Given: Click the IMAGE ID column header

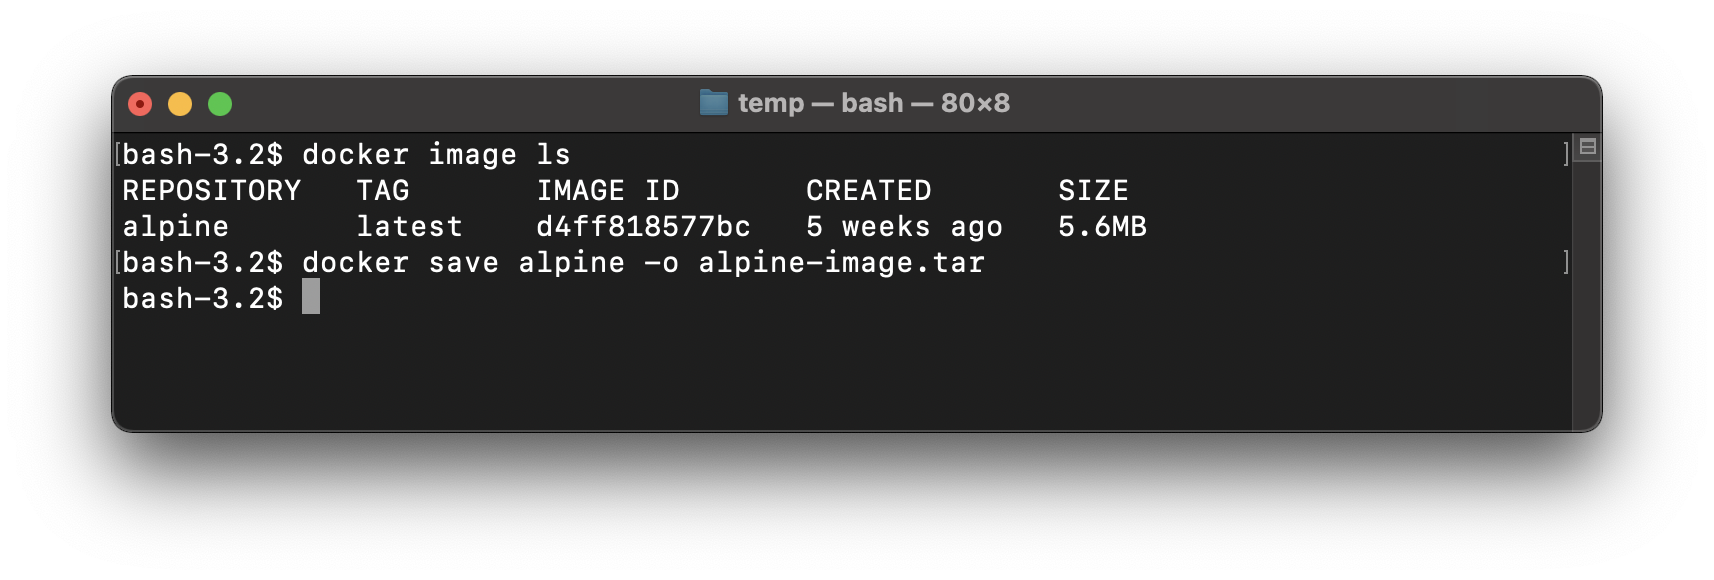Looking at the screenshot, I should (607, 190).
